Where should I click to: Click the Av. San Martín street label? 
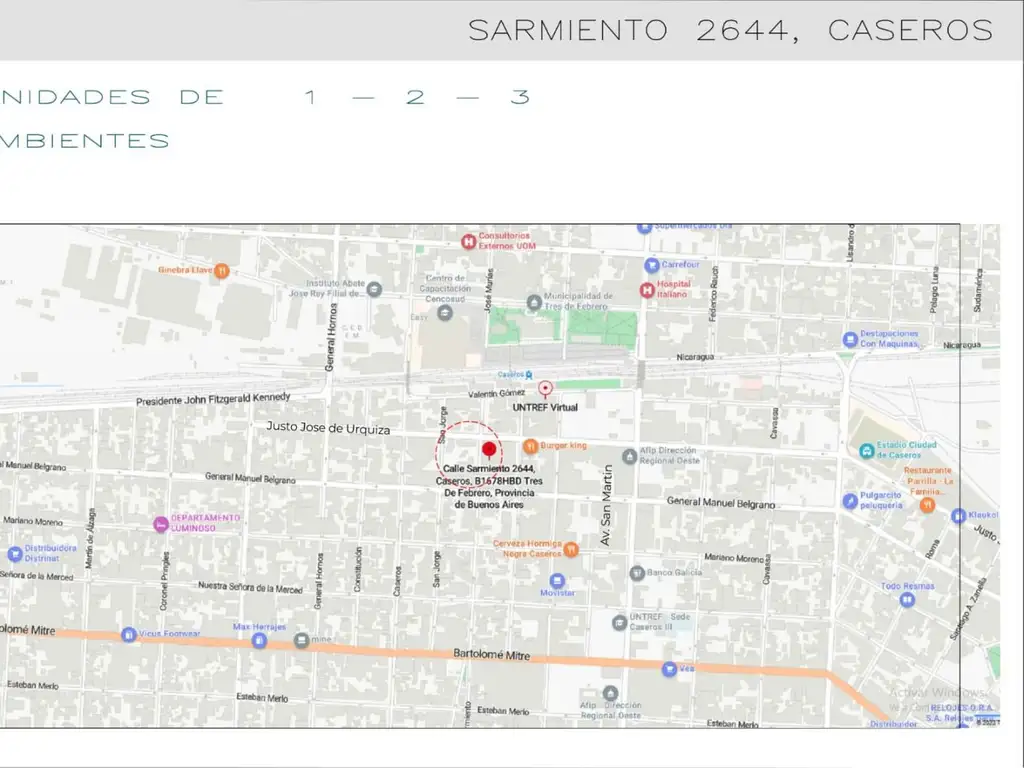[605, 505]
